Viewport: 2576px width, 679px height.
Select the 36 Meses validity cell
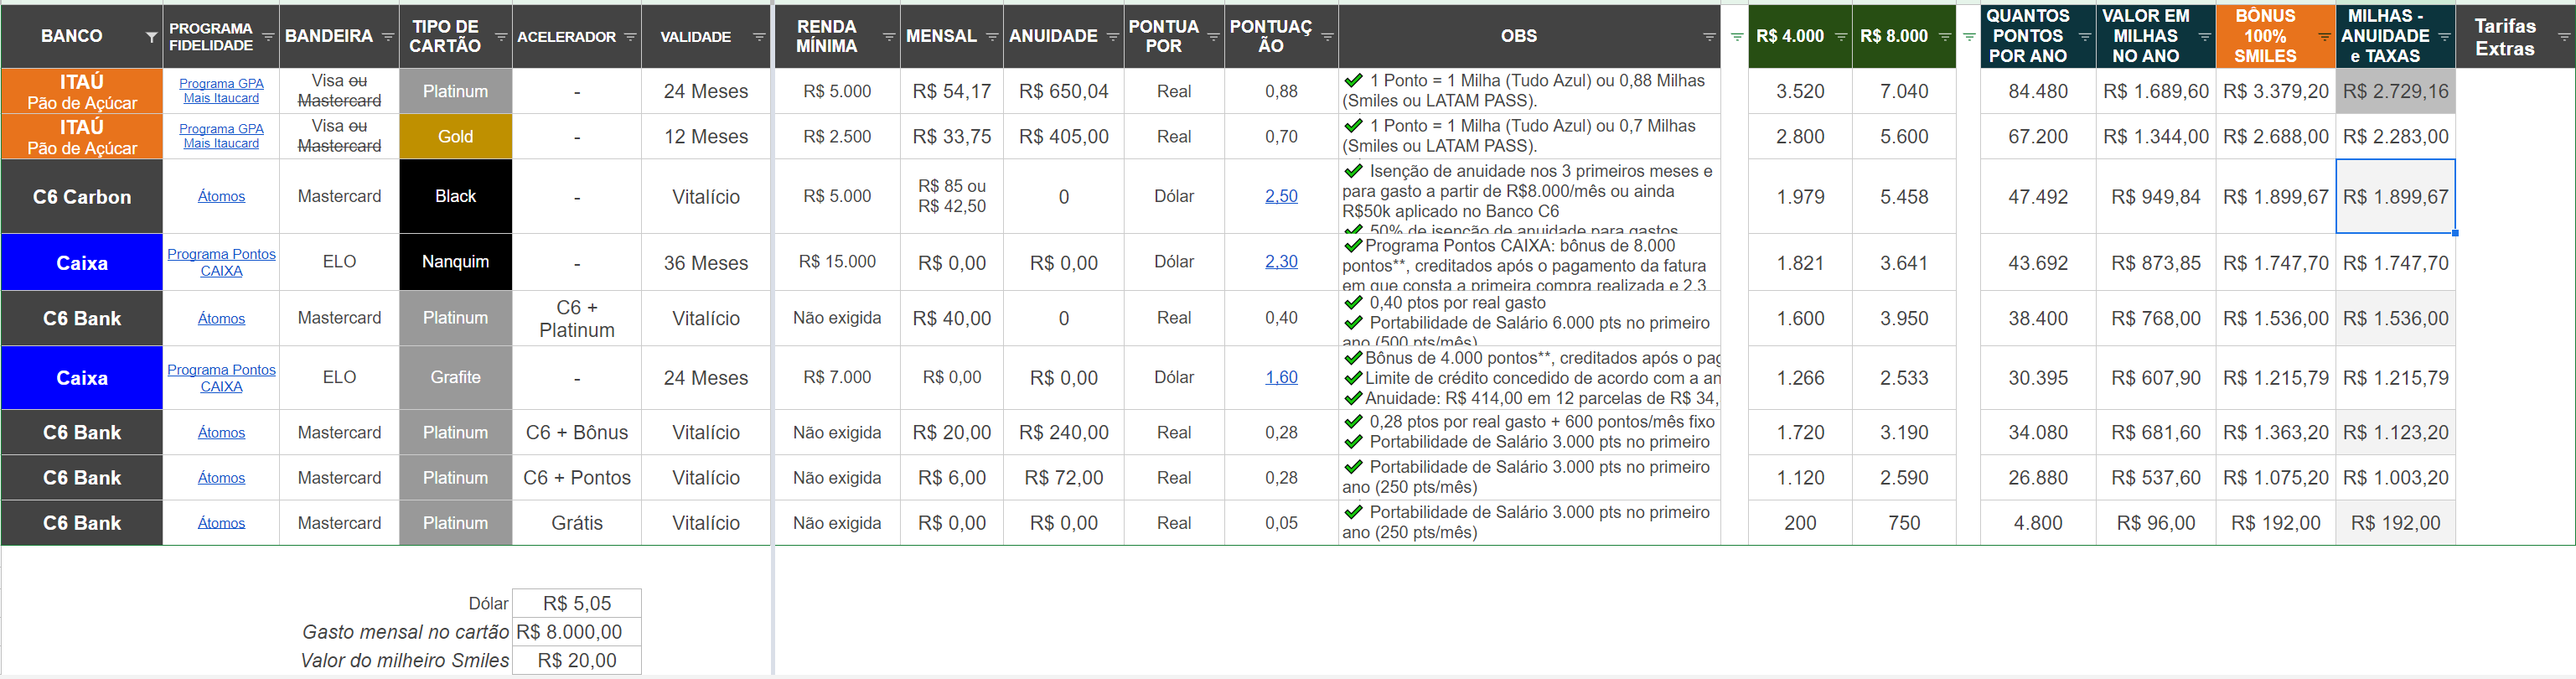tap(706, 262)
